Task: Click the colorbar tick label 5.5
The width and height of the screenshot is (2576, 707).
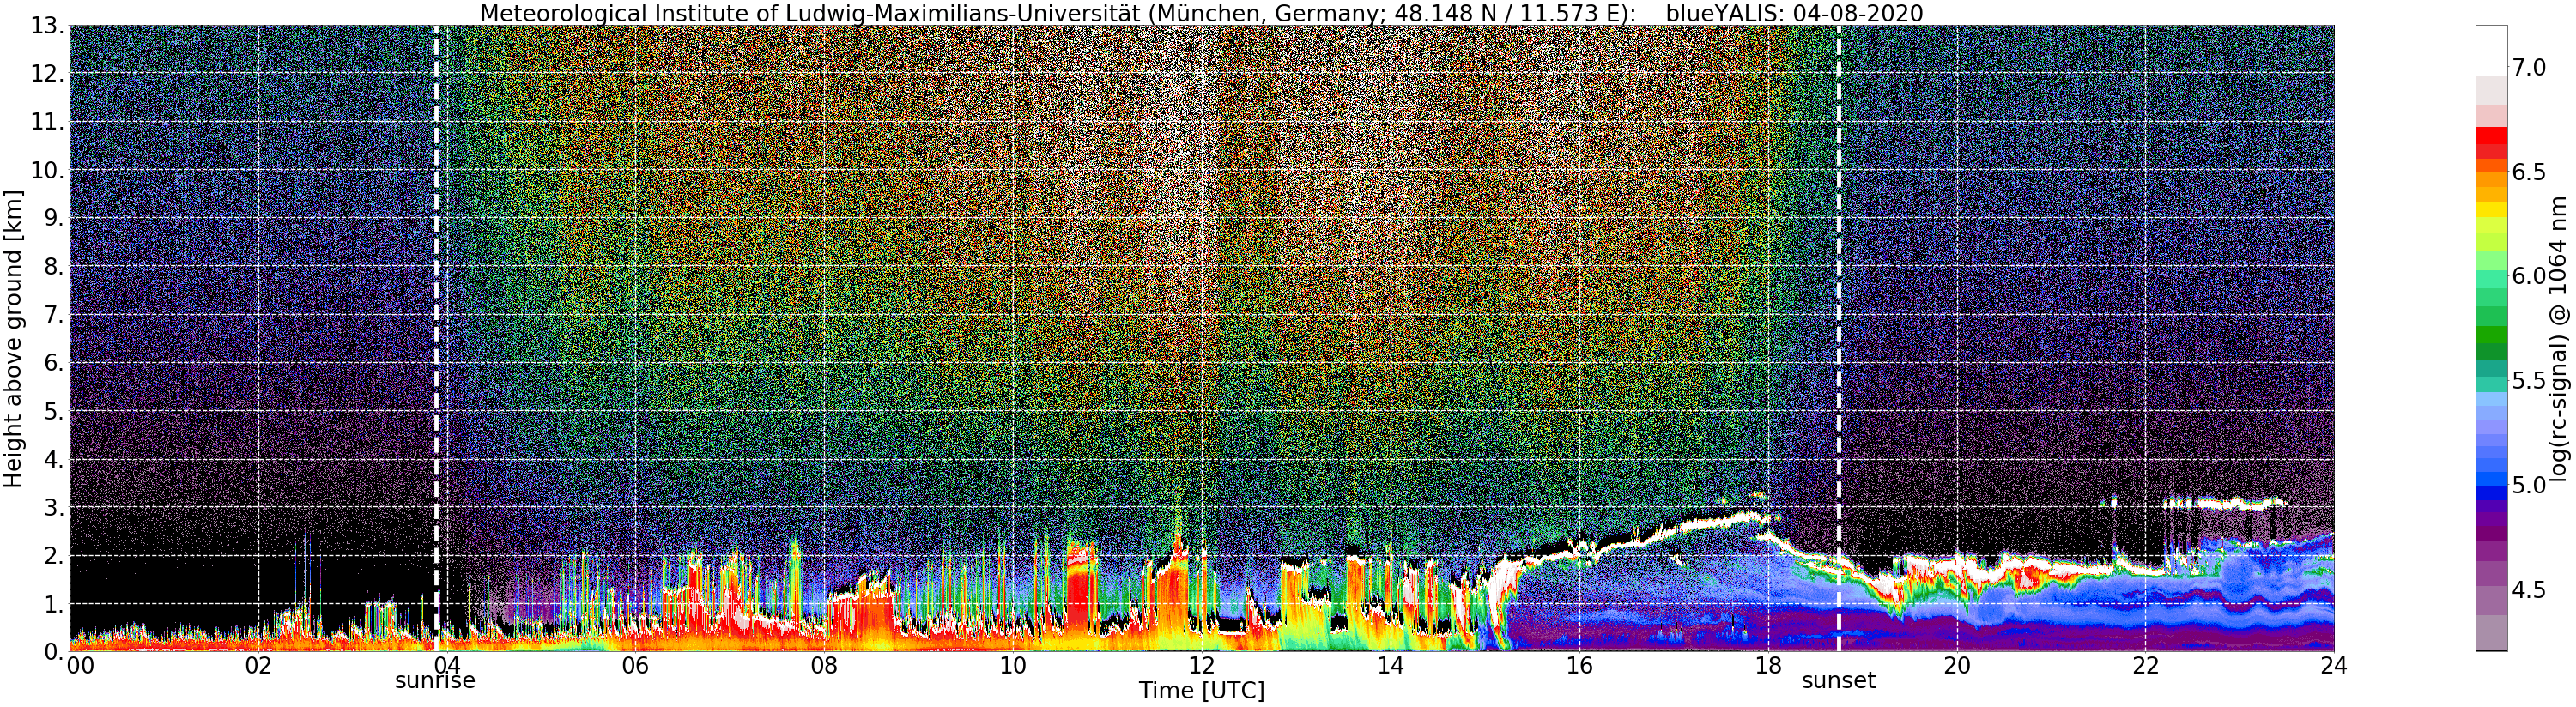Action: coord(2529,381)
